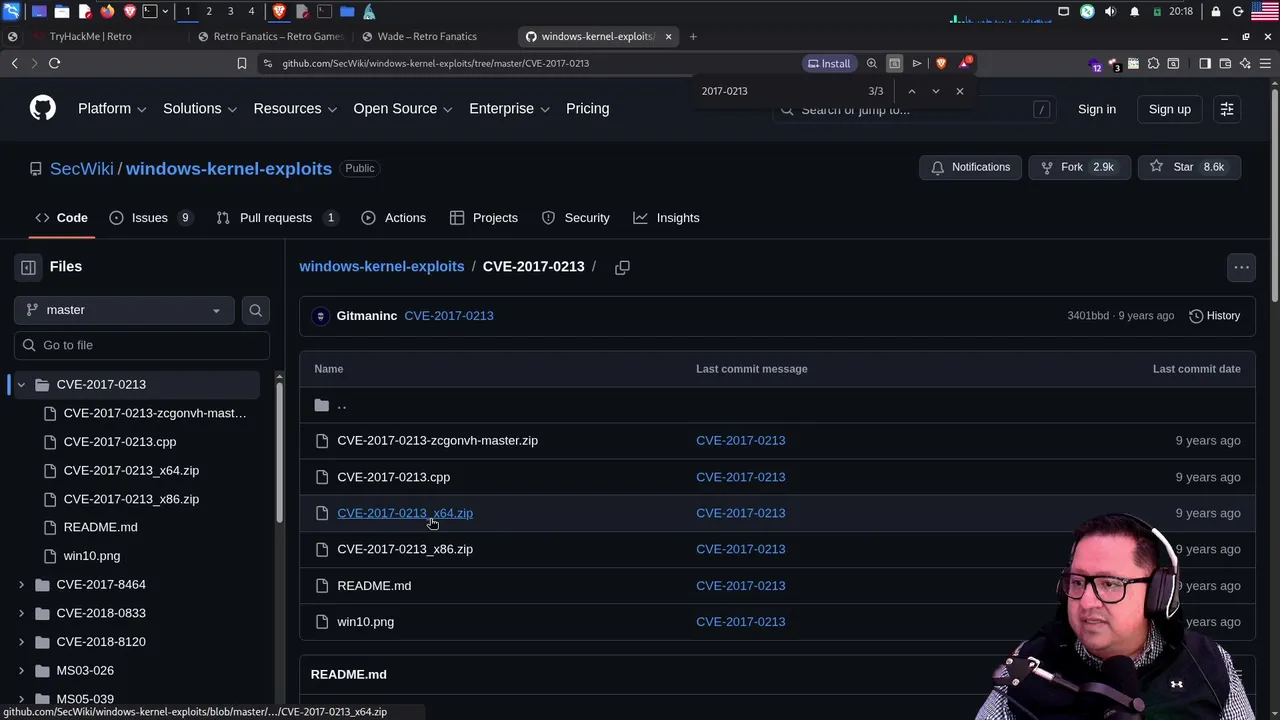Open the browser extensions puzzle icon
Screen dimensions: 1280x720
click(1153, 63)
